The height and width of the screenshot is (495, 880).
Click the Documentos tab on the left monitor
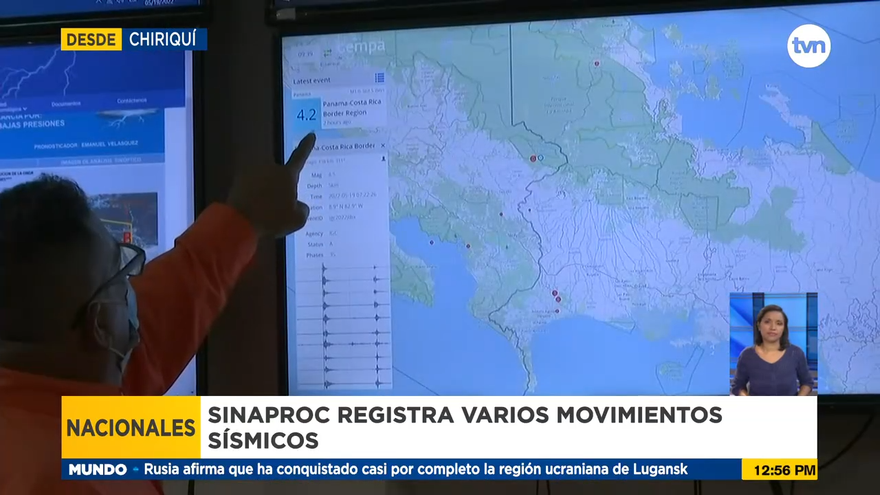pos(66,104)
